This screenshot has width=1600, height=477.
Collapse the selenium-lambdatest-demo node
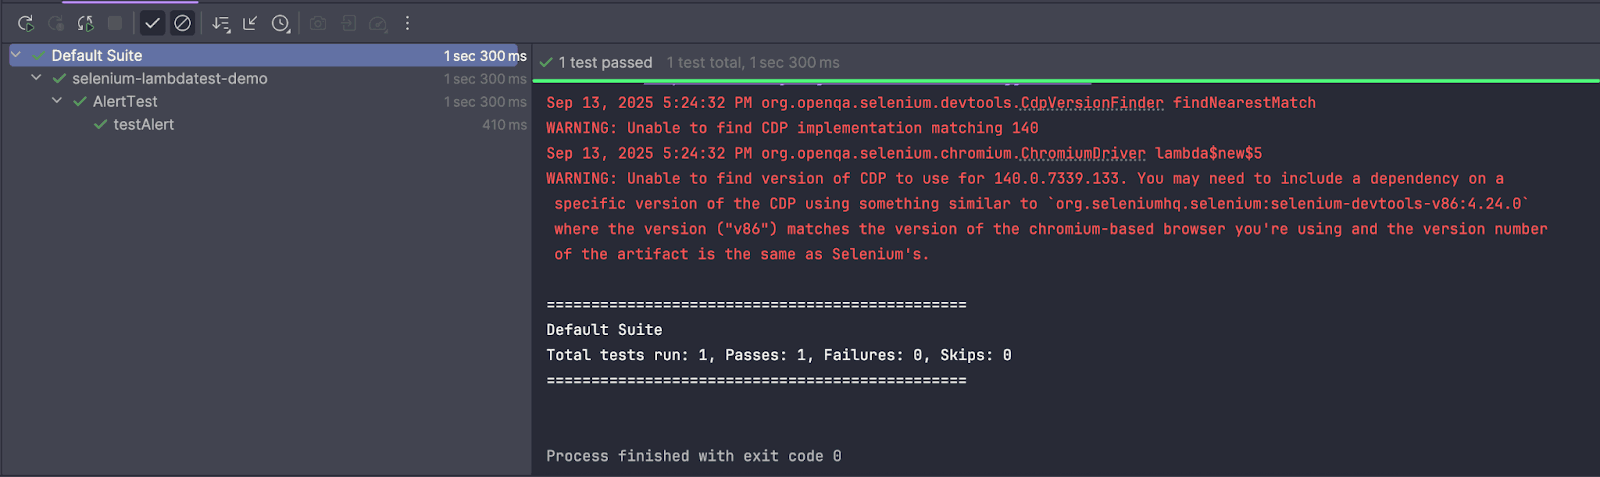36,78
